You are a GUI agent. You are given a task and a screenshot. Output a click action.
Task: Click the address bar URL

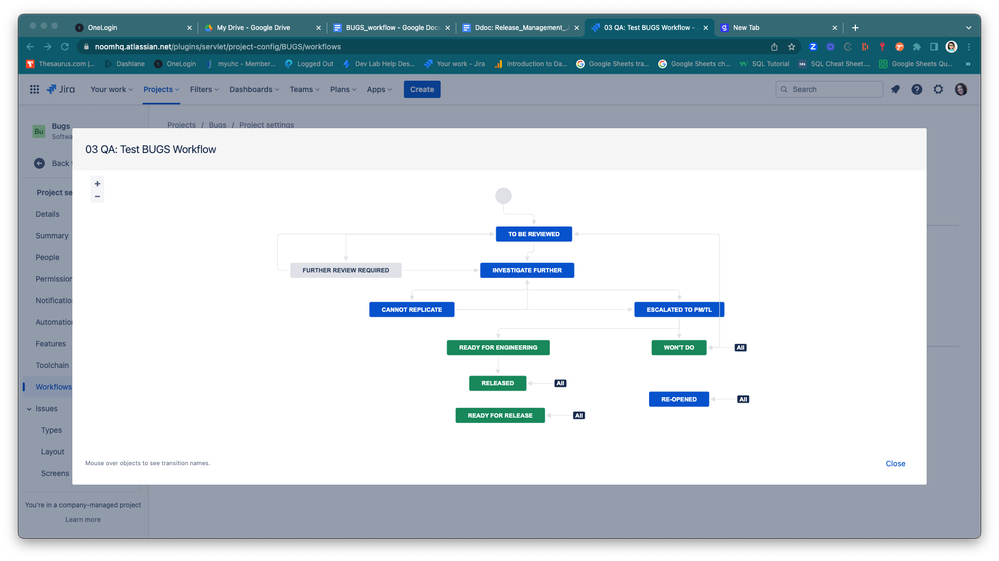click(218, 46)
